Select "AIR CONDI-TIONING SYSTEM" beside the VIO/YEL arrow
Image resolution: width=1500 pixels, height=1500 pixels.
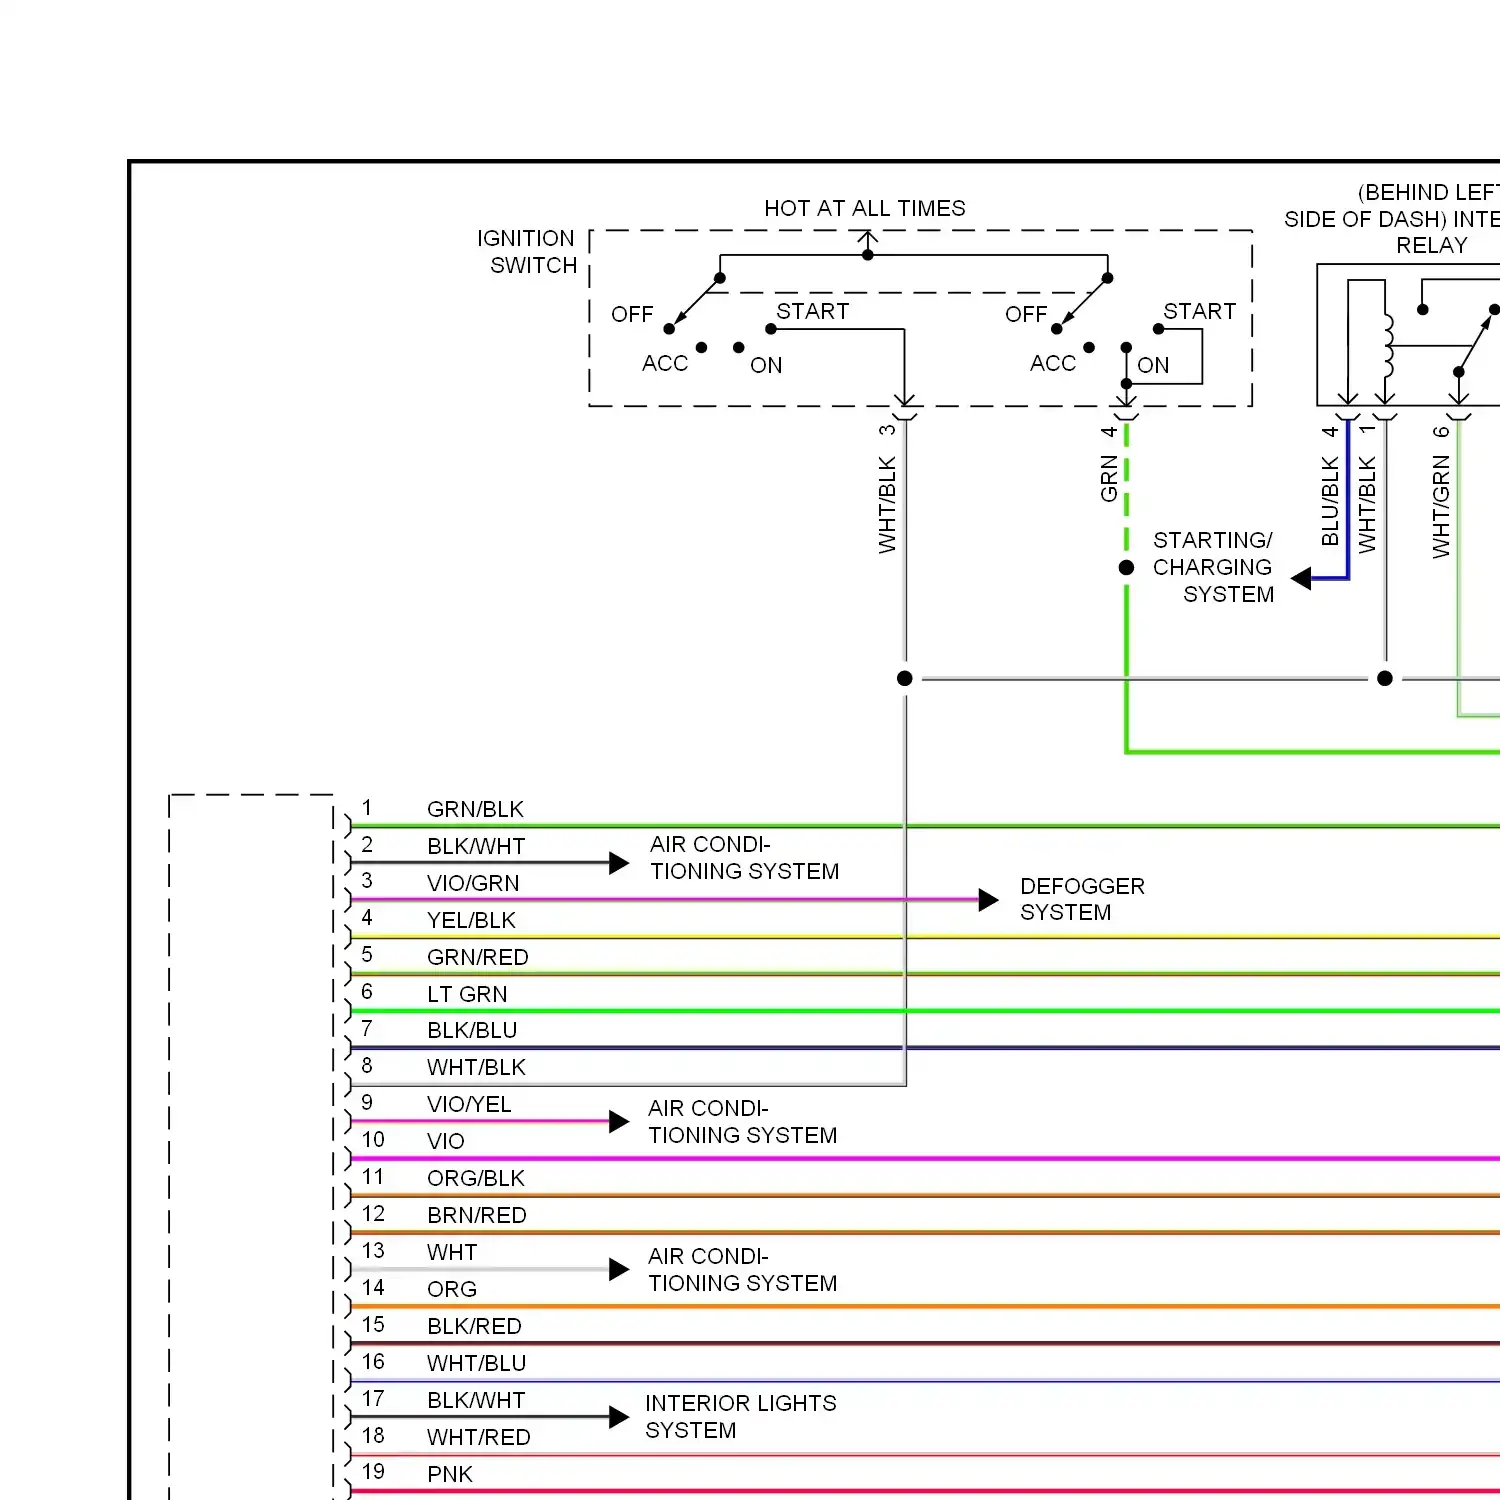(742, 1122)
